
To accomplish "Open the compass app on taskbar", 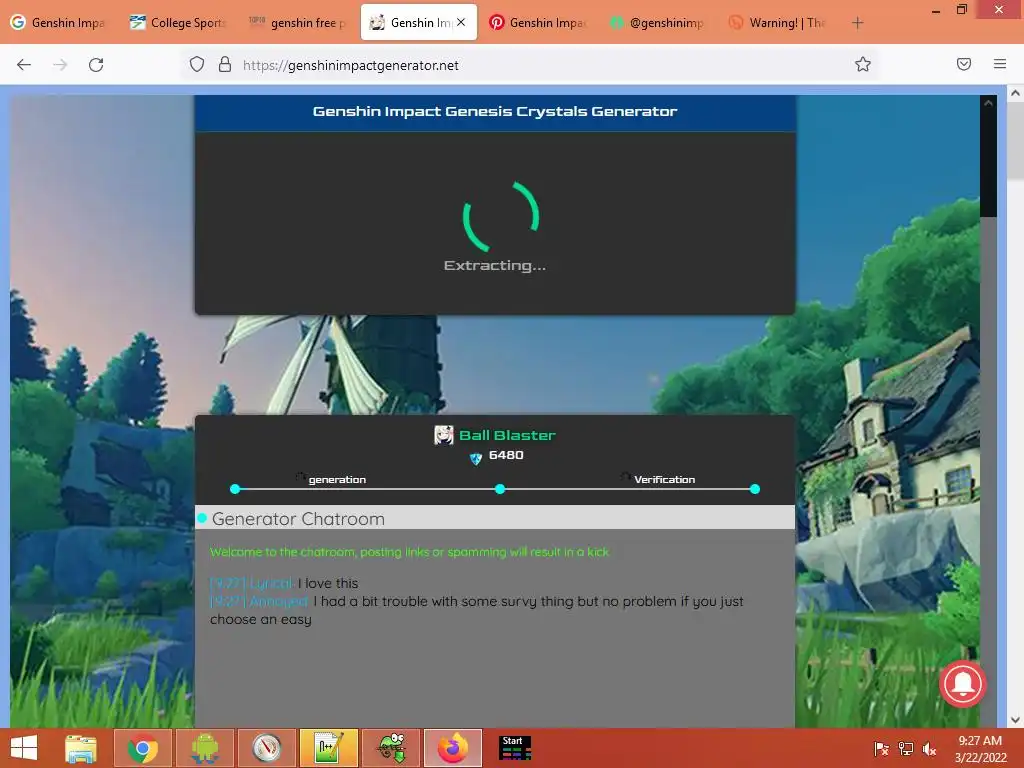I will 266,748.
